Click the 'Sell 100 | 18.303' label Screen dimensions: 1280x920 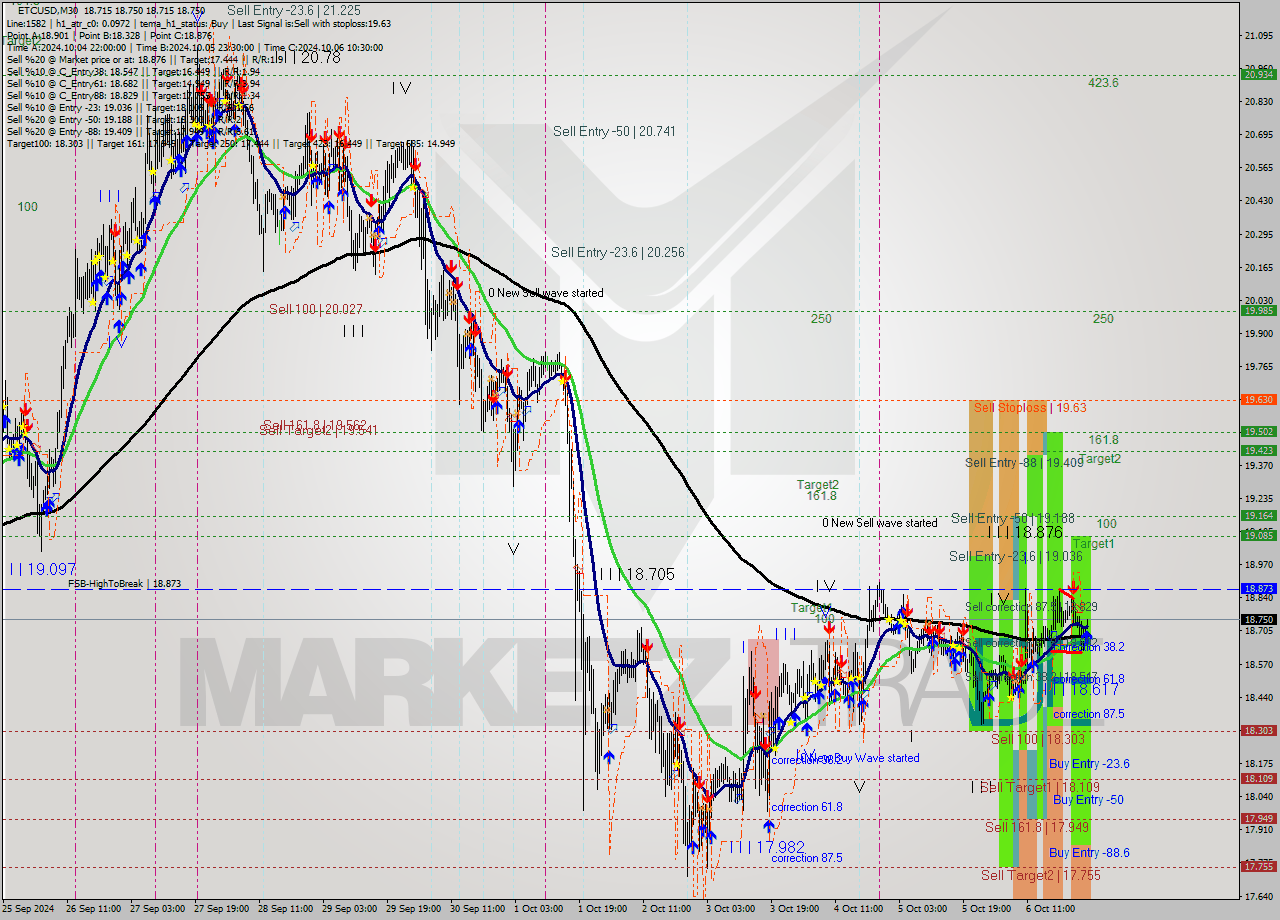pyautogui.click(x=1037, y=739)
